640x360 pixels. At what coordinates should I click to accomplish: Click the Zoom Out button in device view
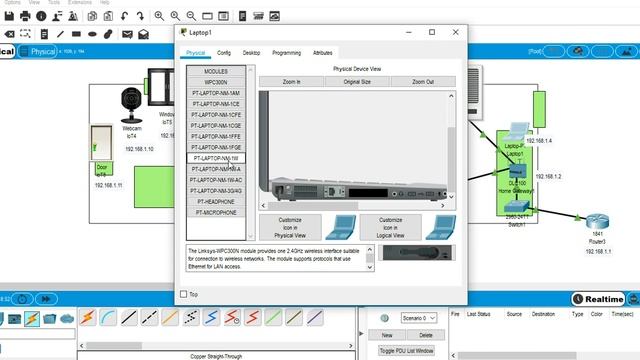point(423,82)
